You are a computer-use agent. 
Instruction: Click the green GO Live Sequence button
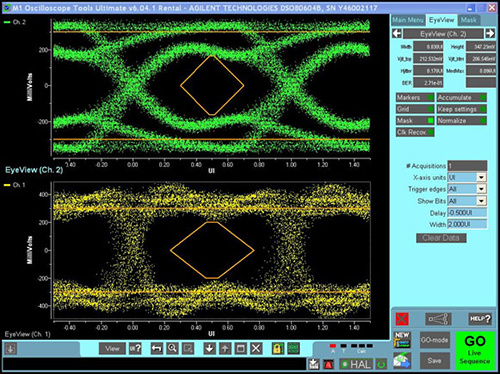[475, 350]
